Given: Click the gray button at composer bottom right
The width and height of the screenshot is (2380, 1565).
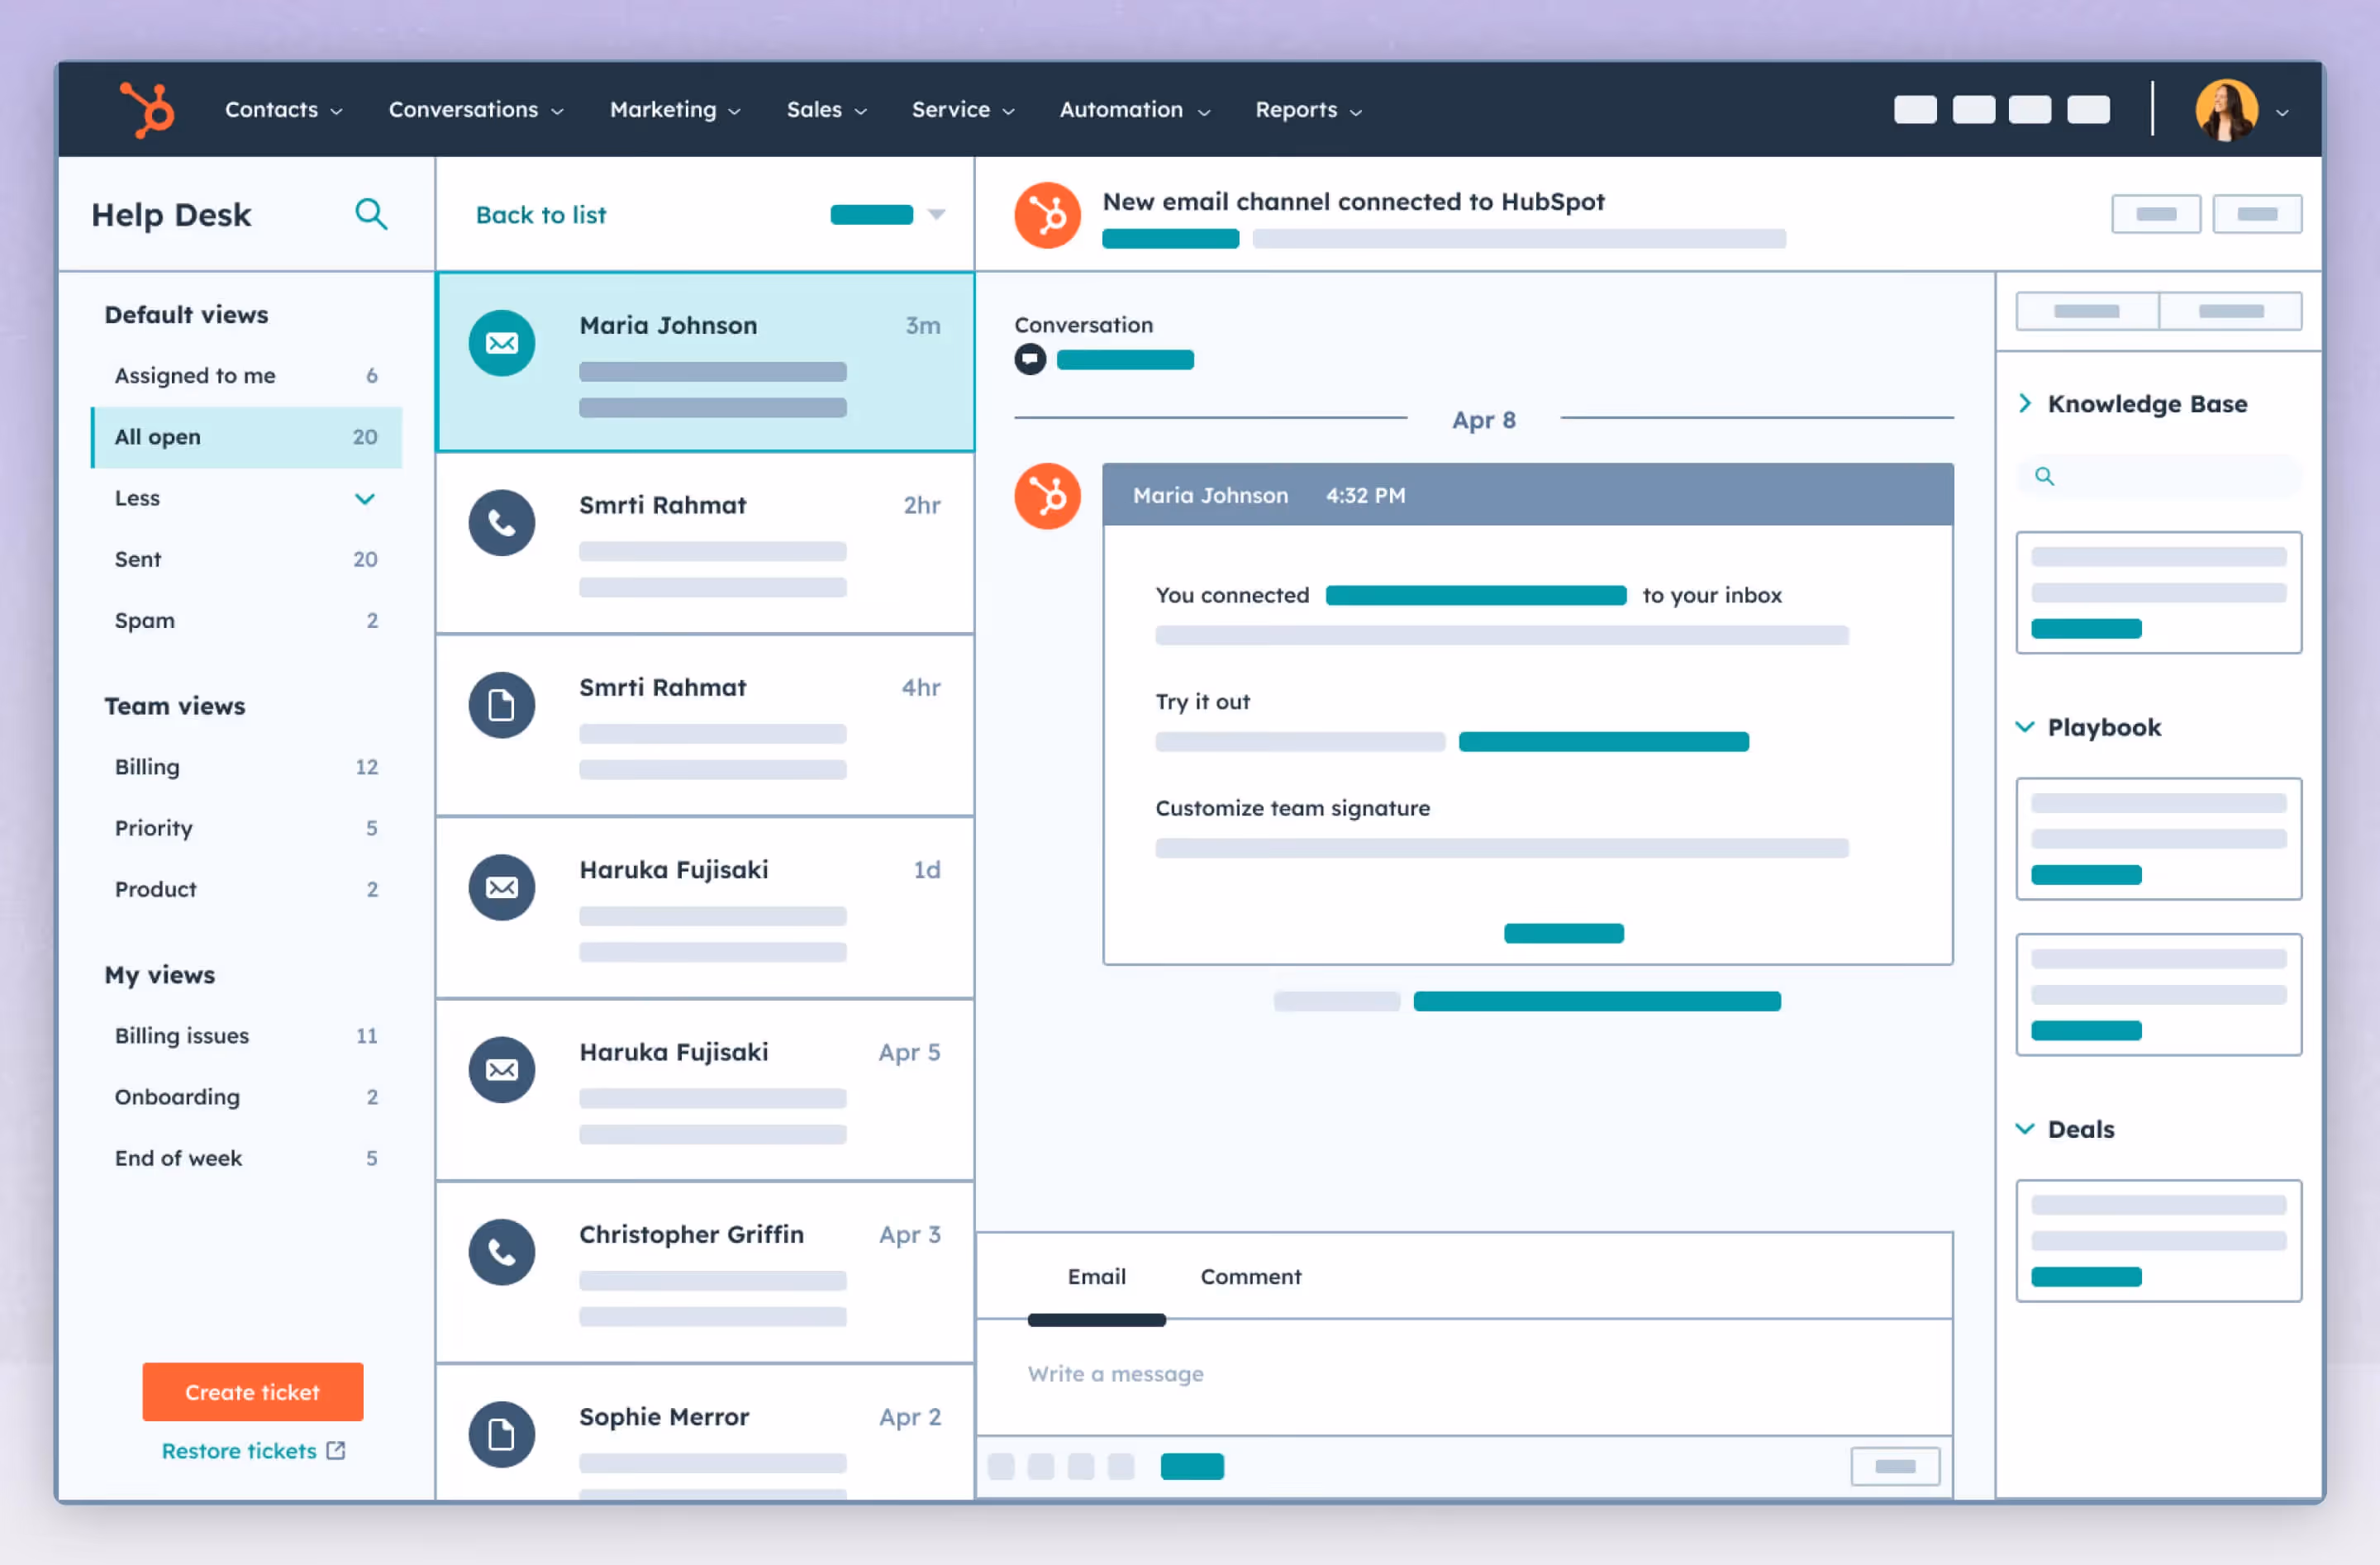Looking at the screenshot, I should 1895,1467.
